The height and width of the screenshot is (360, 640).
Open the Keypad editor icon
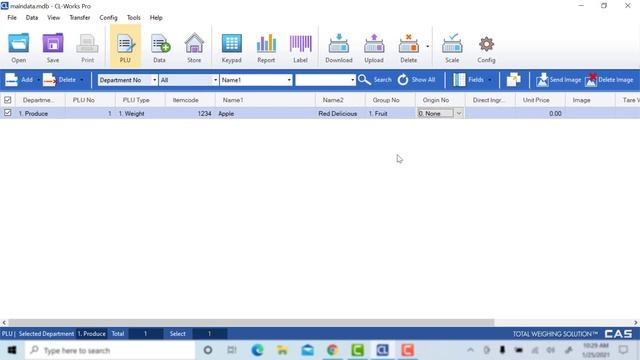pyautogui.click(x=231, y=47)
